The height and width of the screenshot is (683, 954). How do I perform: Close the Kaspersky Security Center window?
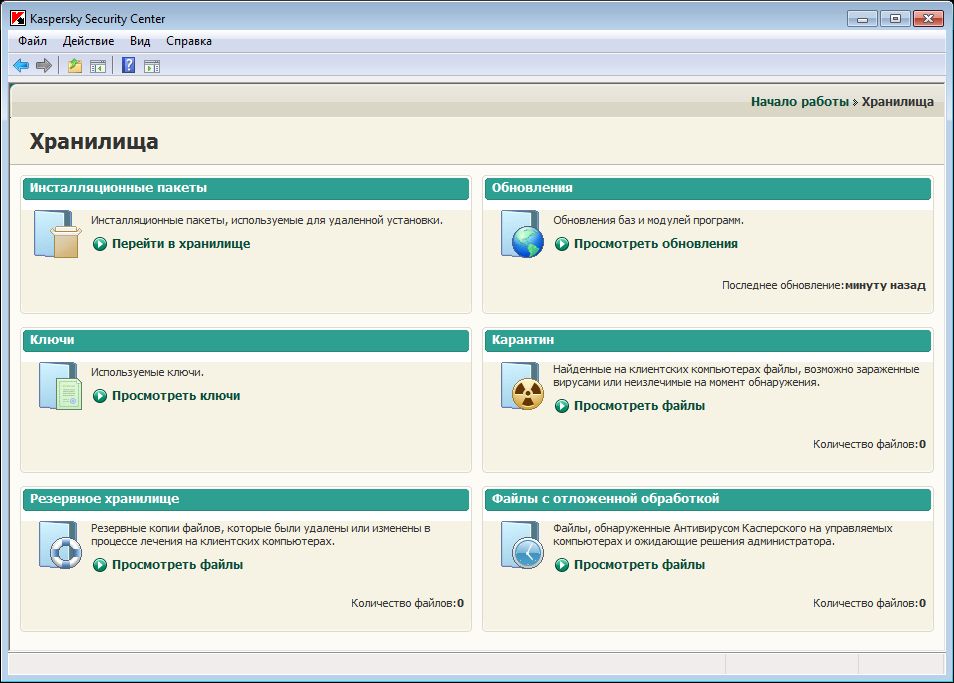(928, 19)
